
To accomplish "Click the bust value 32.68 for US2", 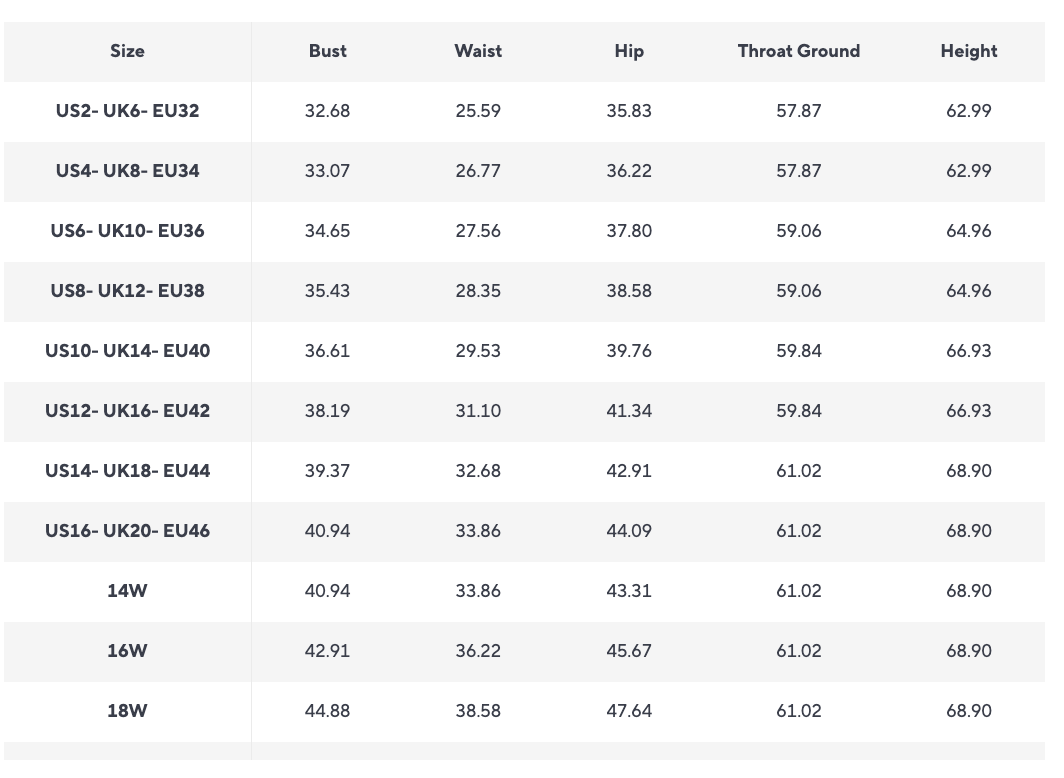I will point(327,111).
